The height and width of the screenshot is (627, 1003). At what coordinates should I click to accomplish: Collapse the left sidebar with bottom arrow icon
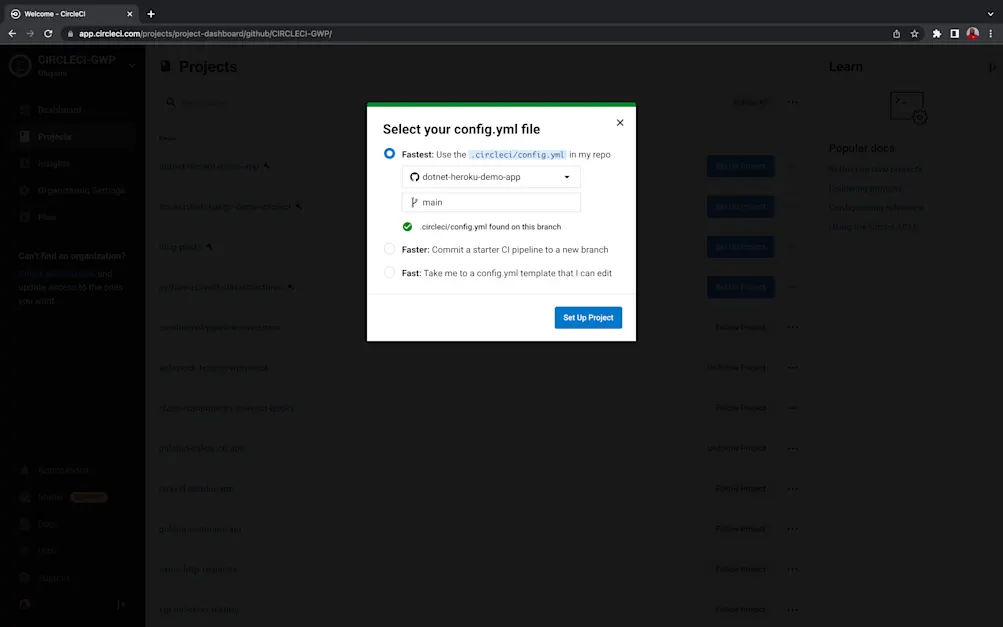[121, 604]
